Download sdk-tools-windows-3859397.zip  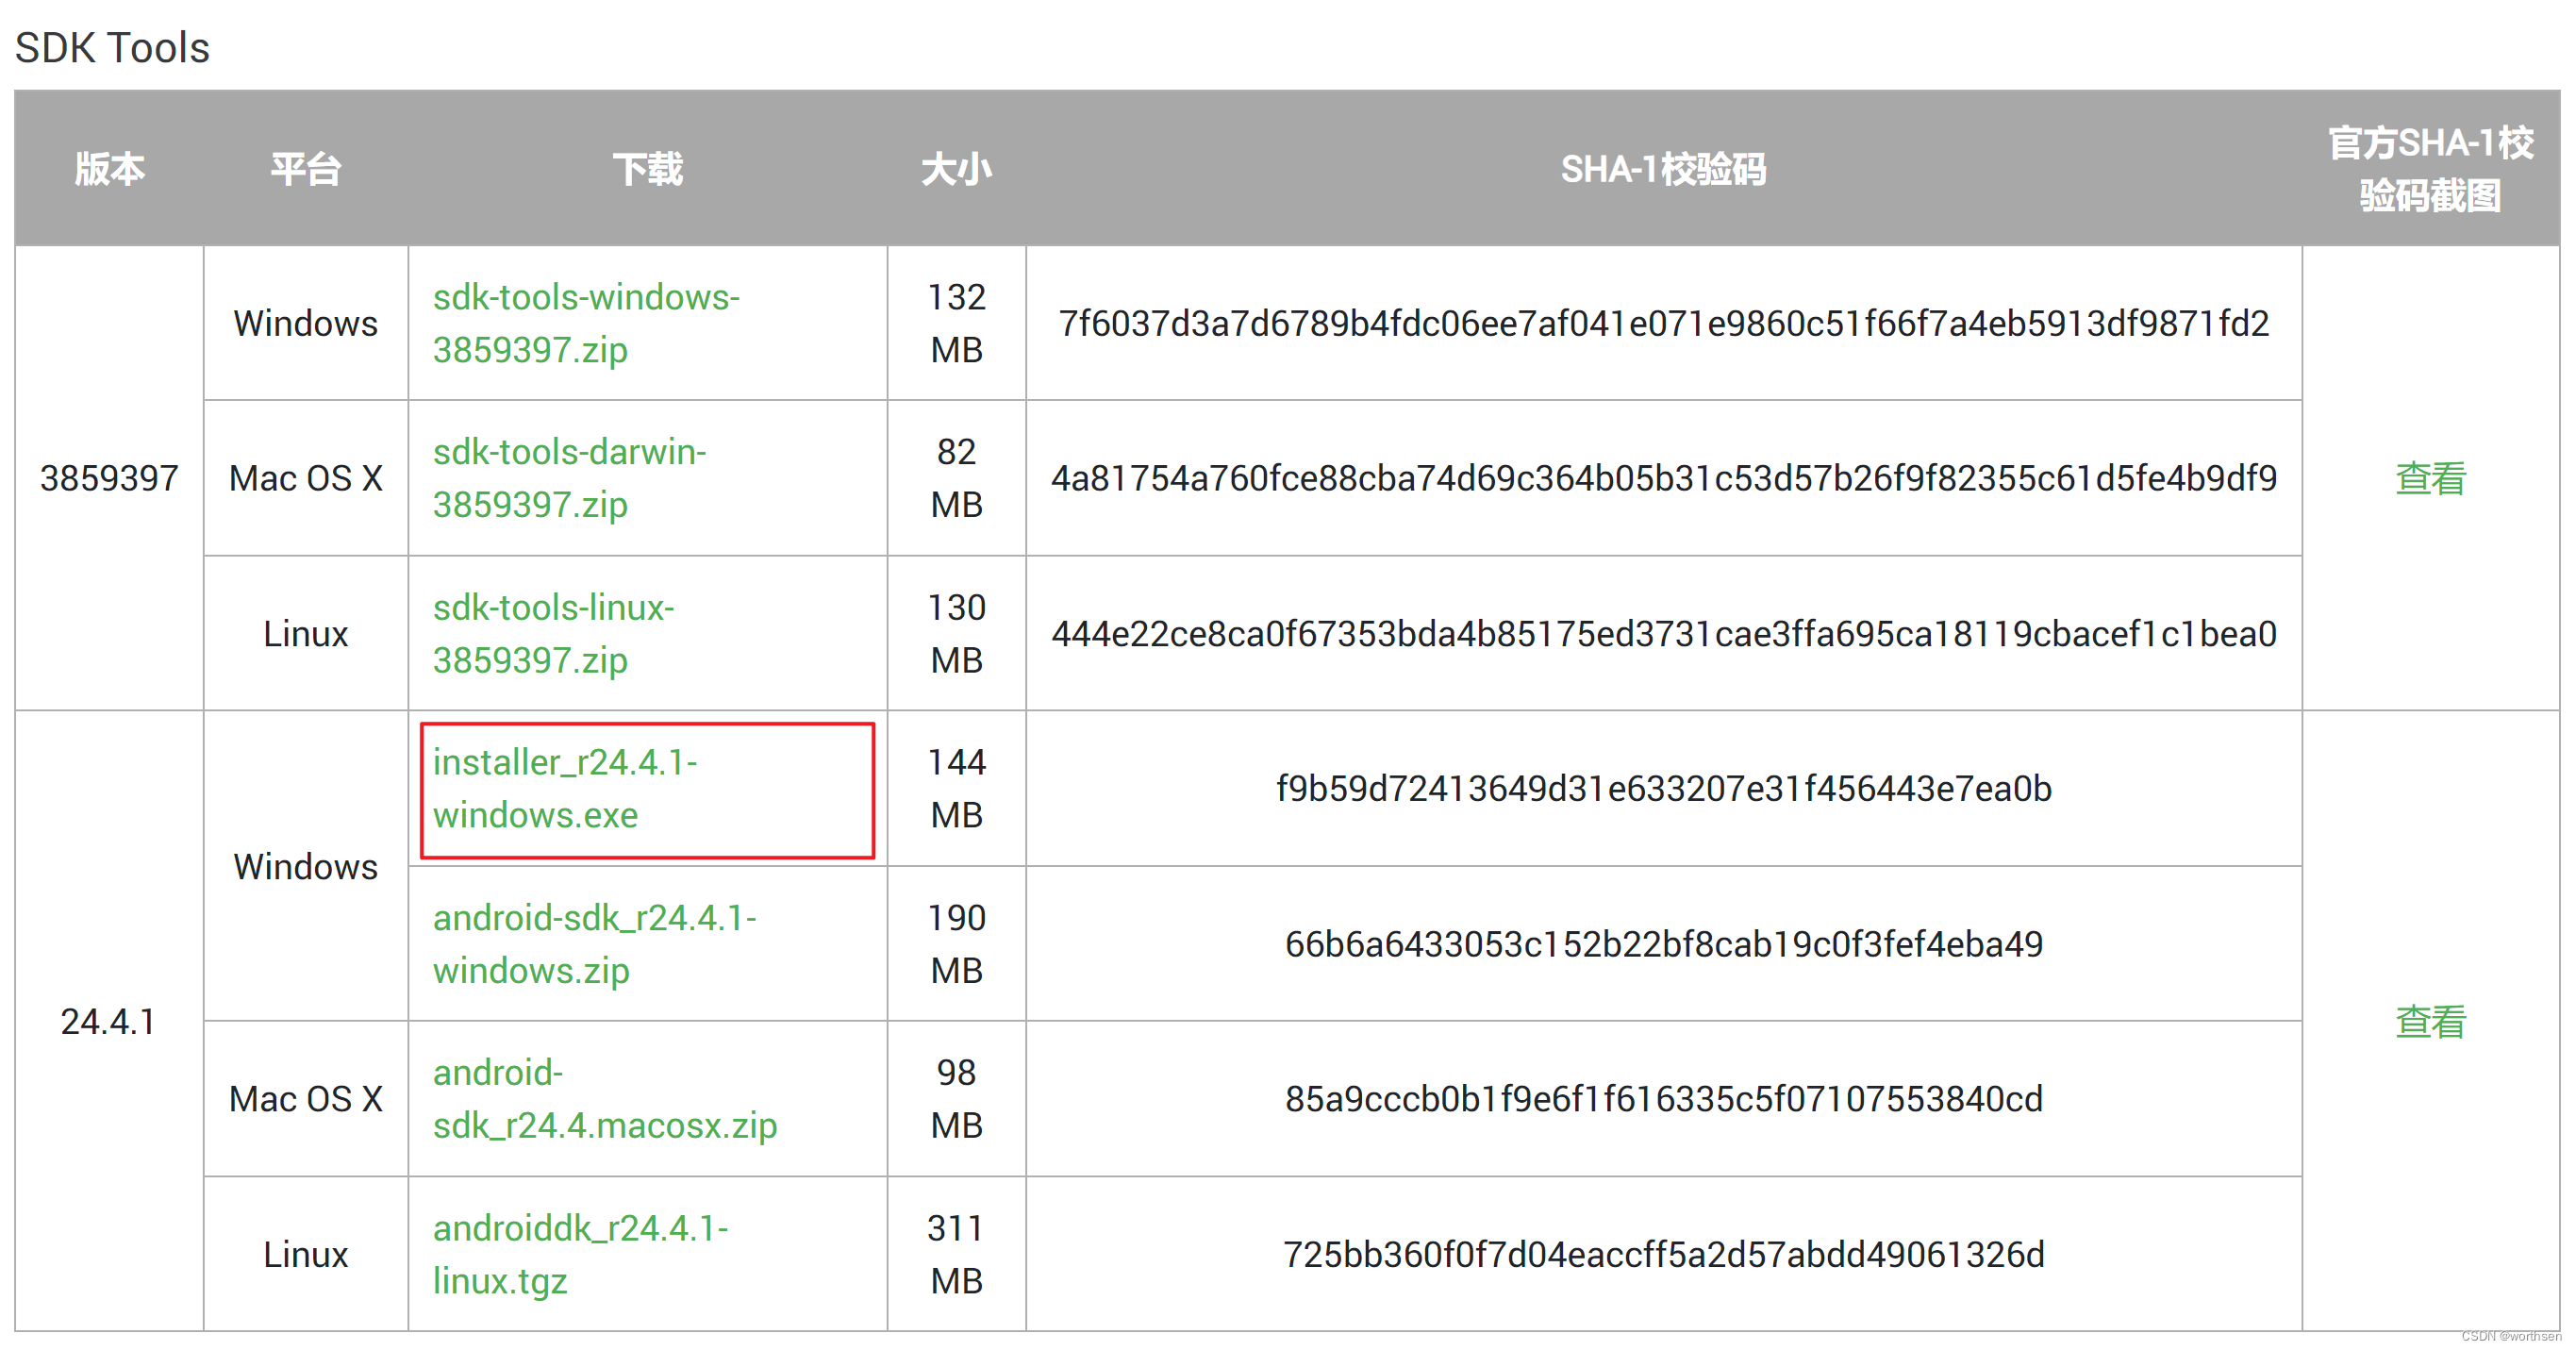586,323
